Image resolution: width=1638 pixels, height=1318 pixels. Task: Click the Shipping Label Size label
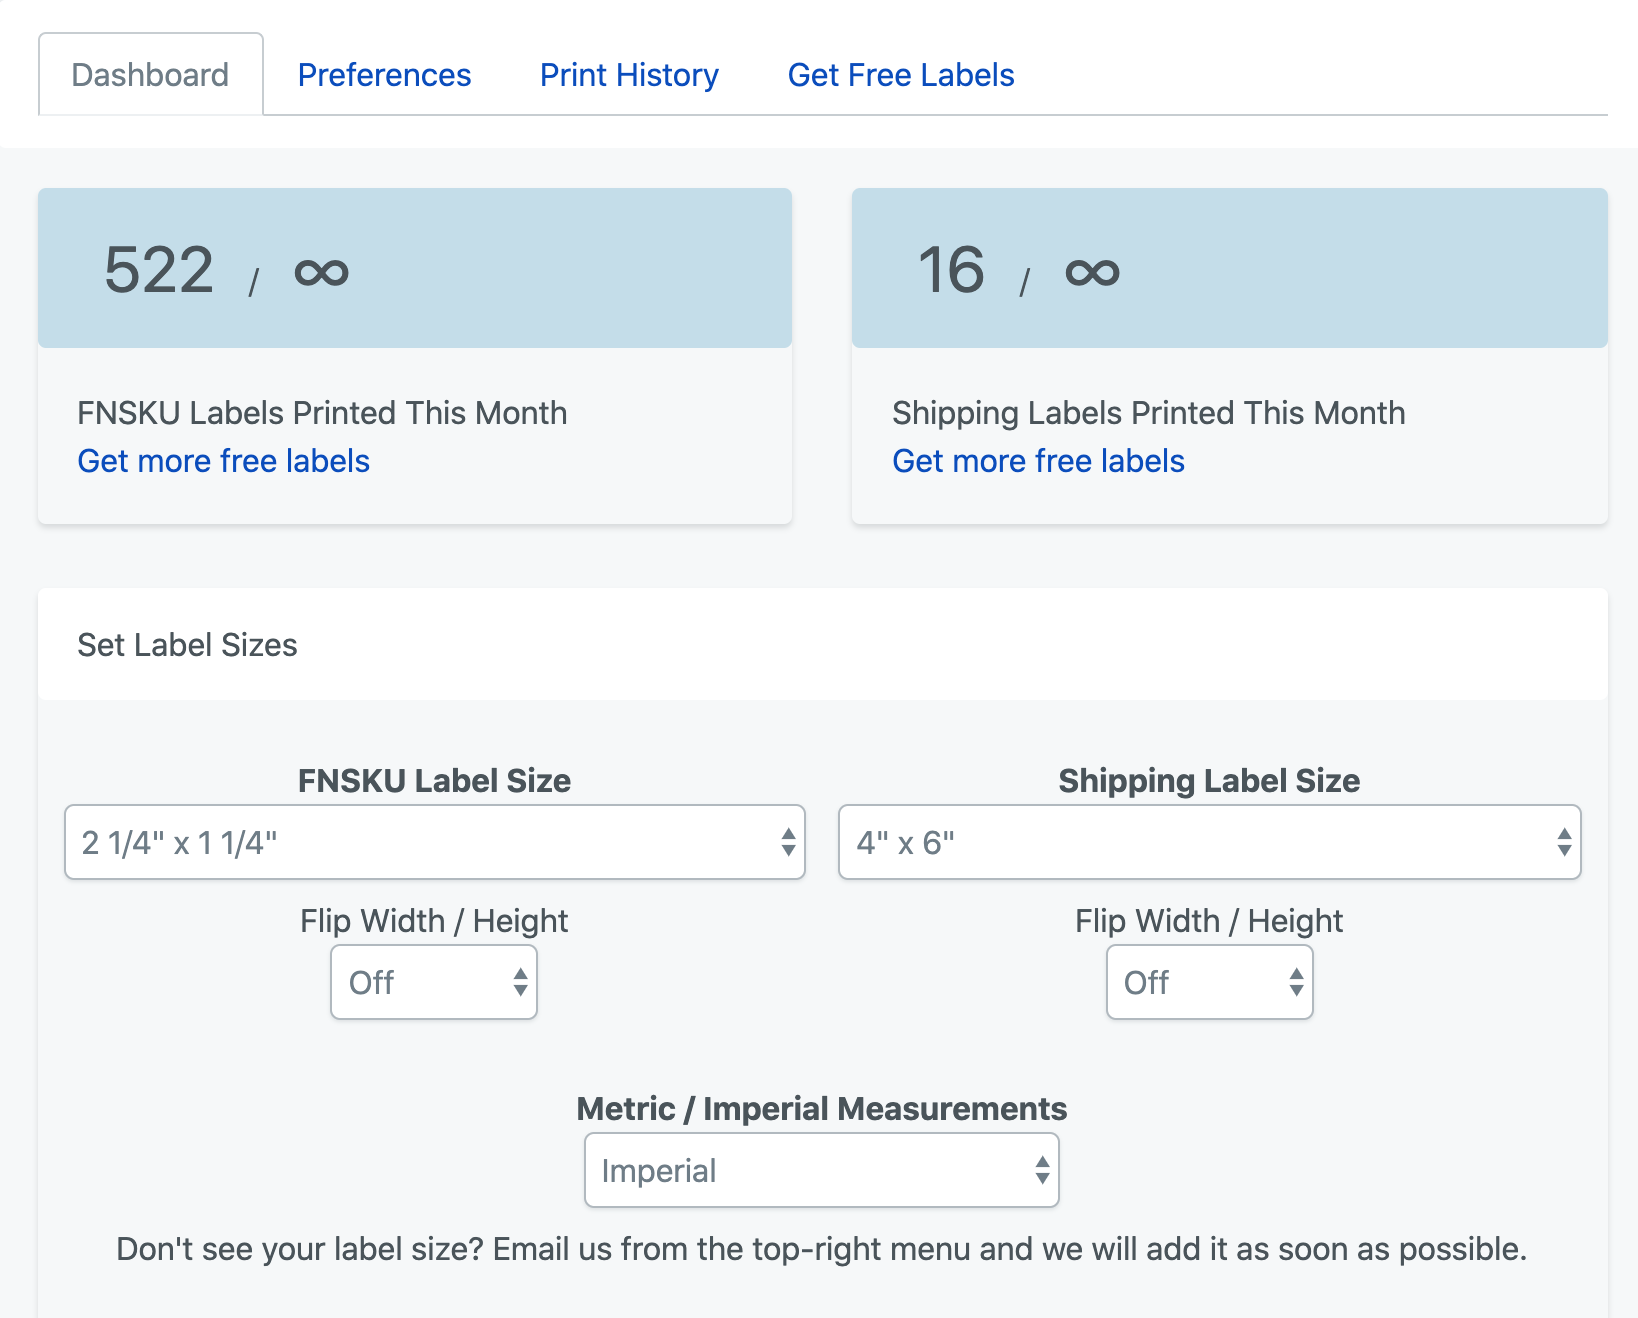coord(1210,781)
